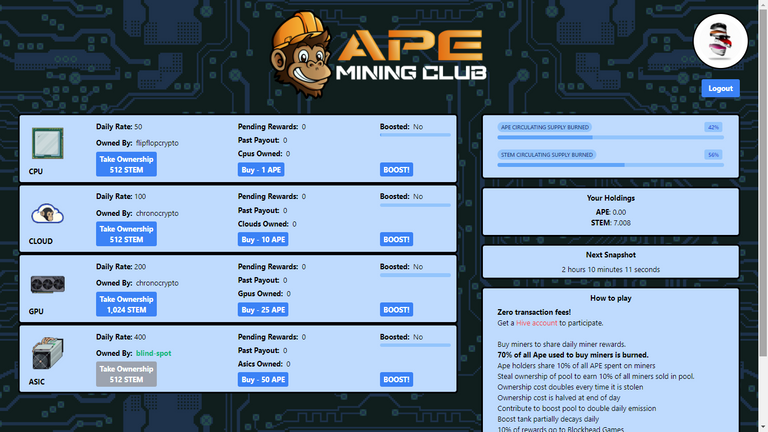Click the APE holdings value 0.00
The height and width of the screenshot is (432, 768).
(x=619, y=212)
